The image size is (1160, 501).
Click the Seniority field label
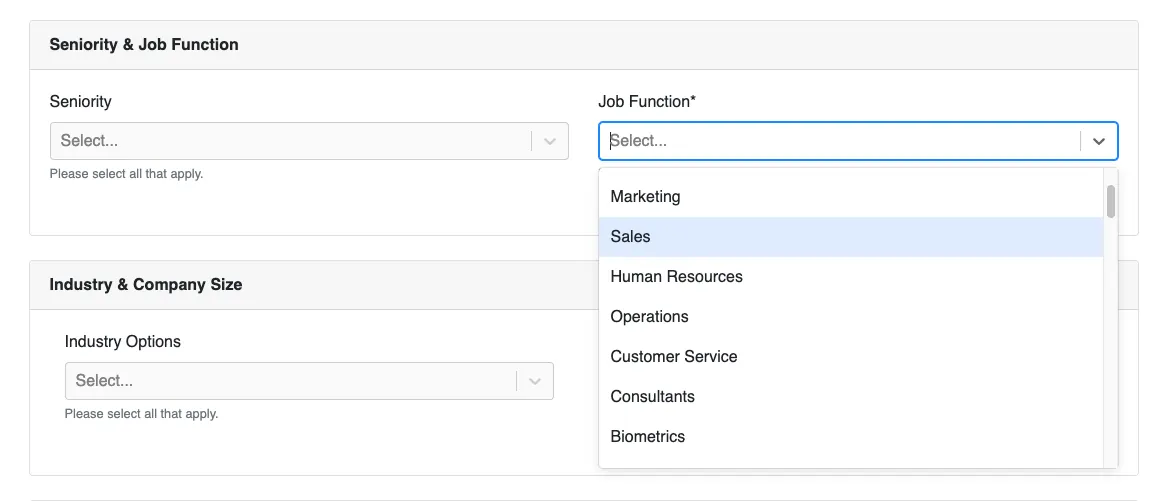click(x=81, y=101)
